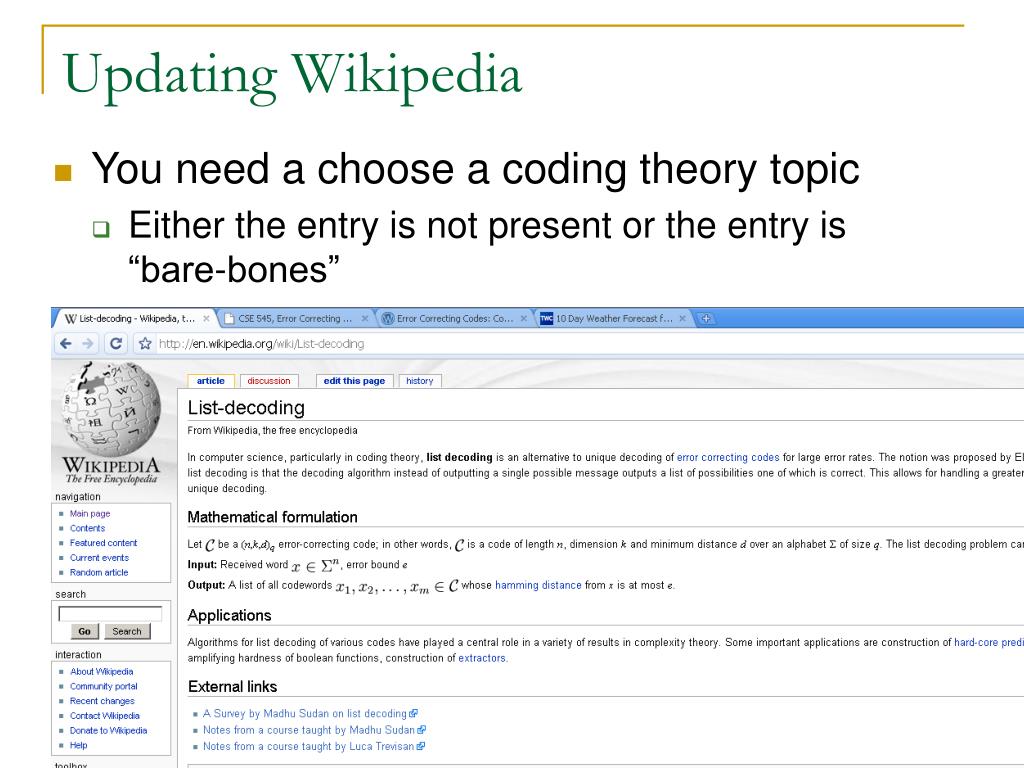Click the Wikipedia search input box
Image resolution: width=1024 pixels, height=768 pixels.
(110, 614)
